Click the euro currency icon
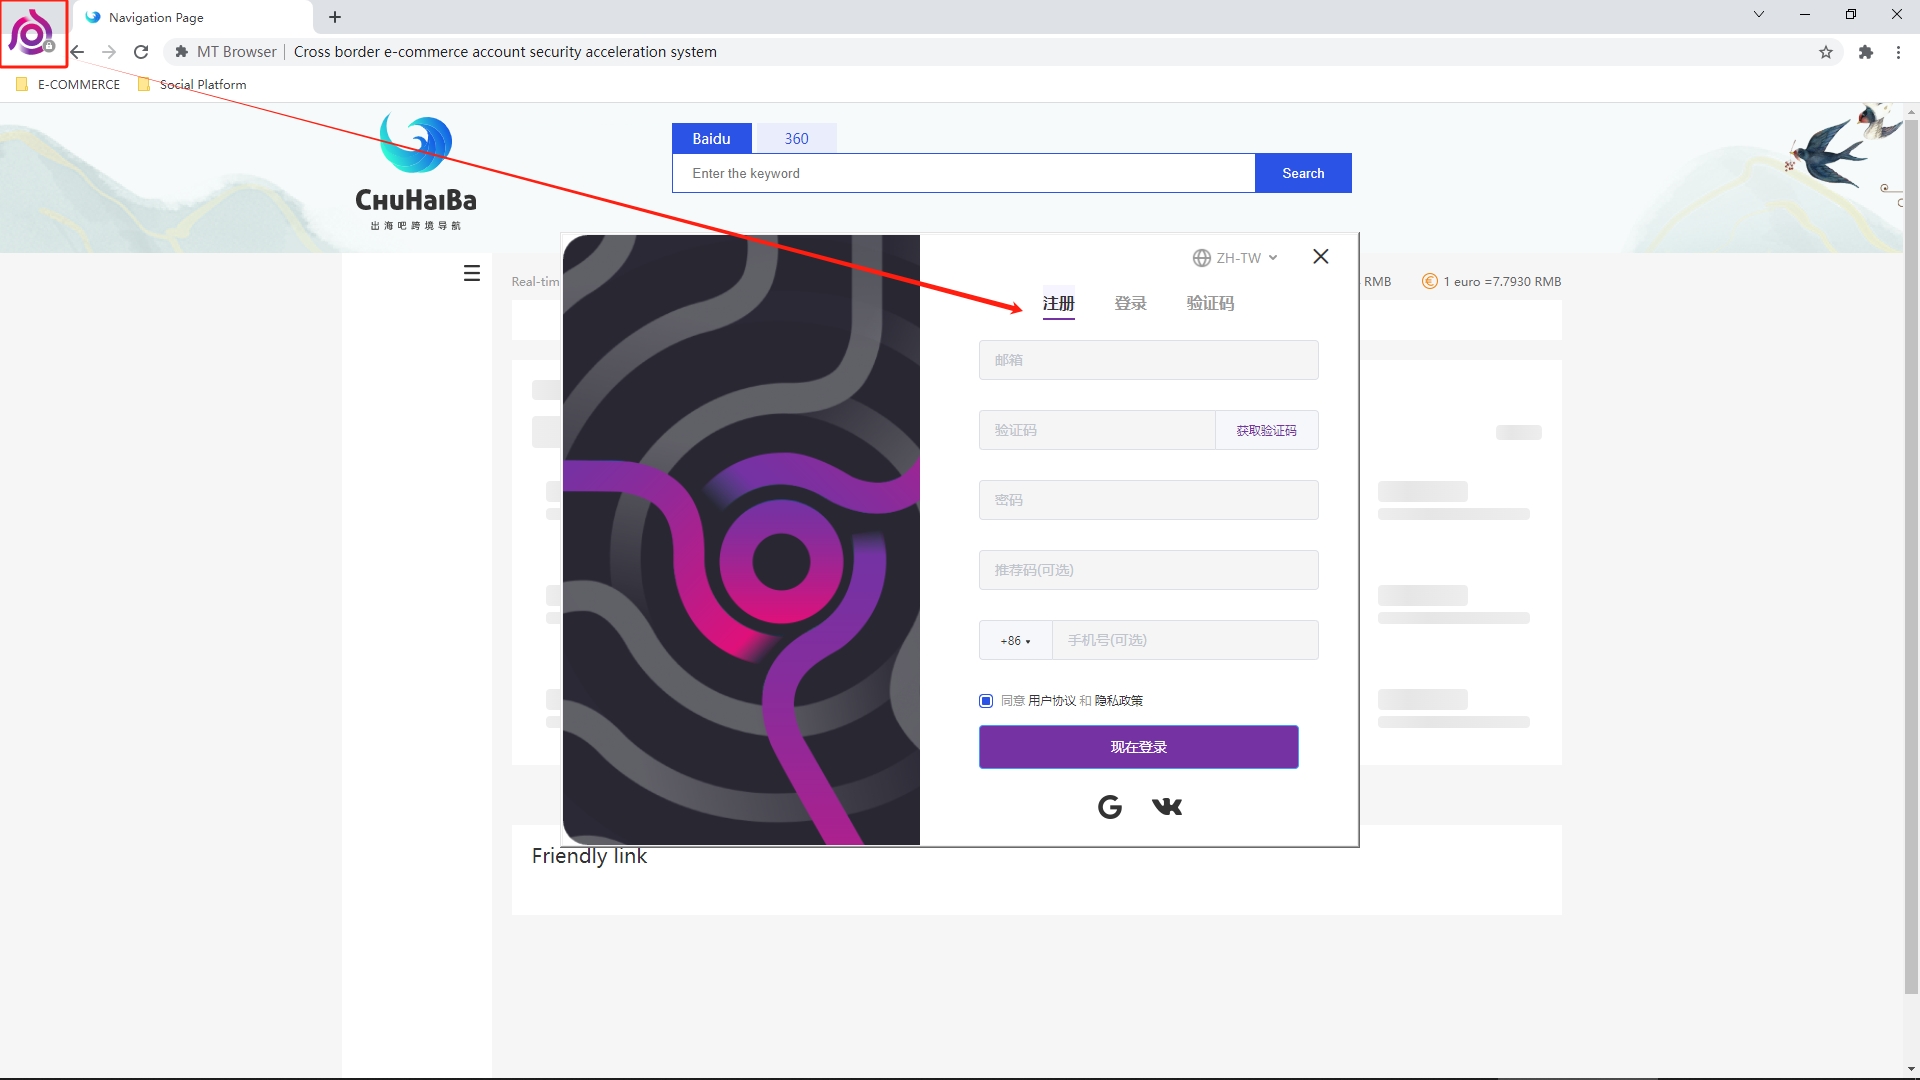The height and width of the screenshot is (1080, 1920). pyautogui.click(x=1429, y=282)
